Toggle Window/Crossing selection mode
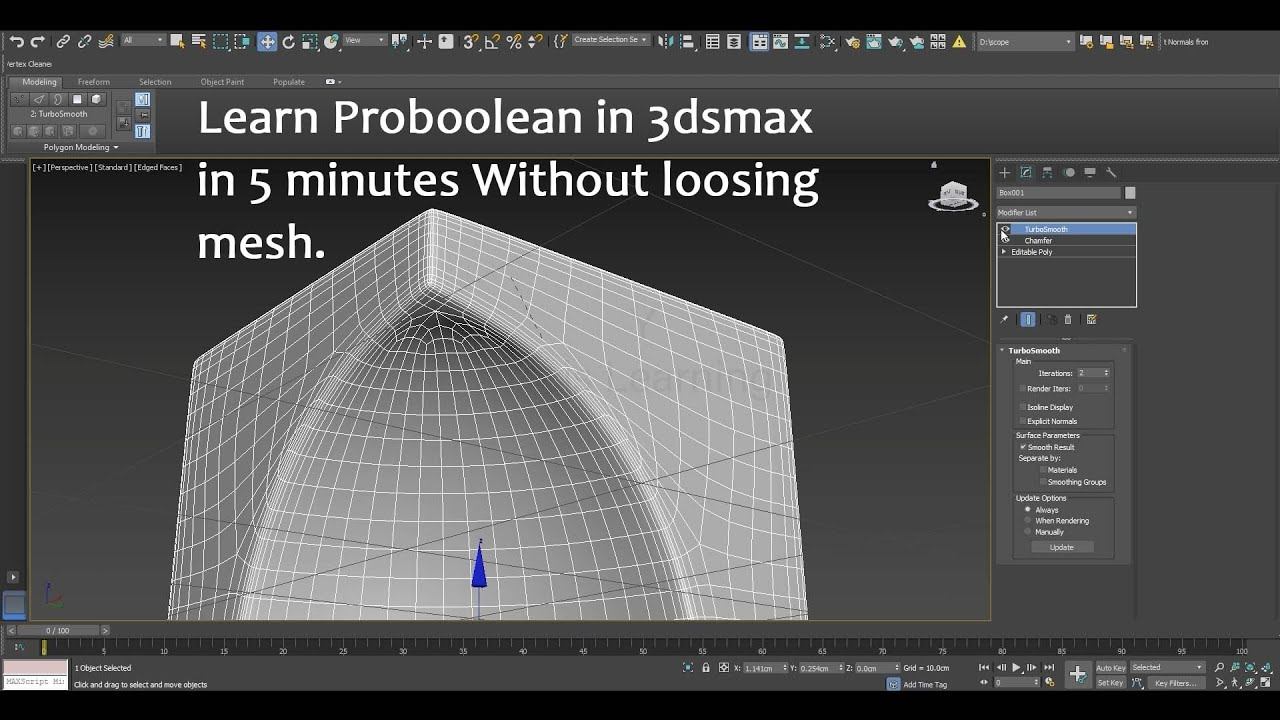The height and width of the screenshot is (720, 1280). pos(243,41)
